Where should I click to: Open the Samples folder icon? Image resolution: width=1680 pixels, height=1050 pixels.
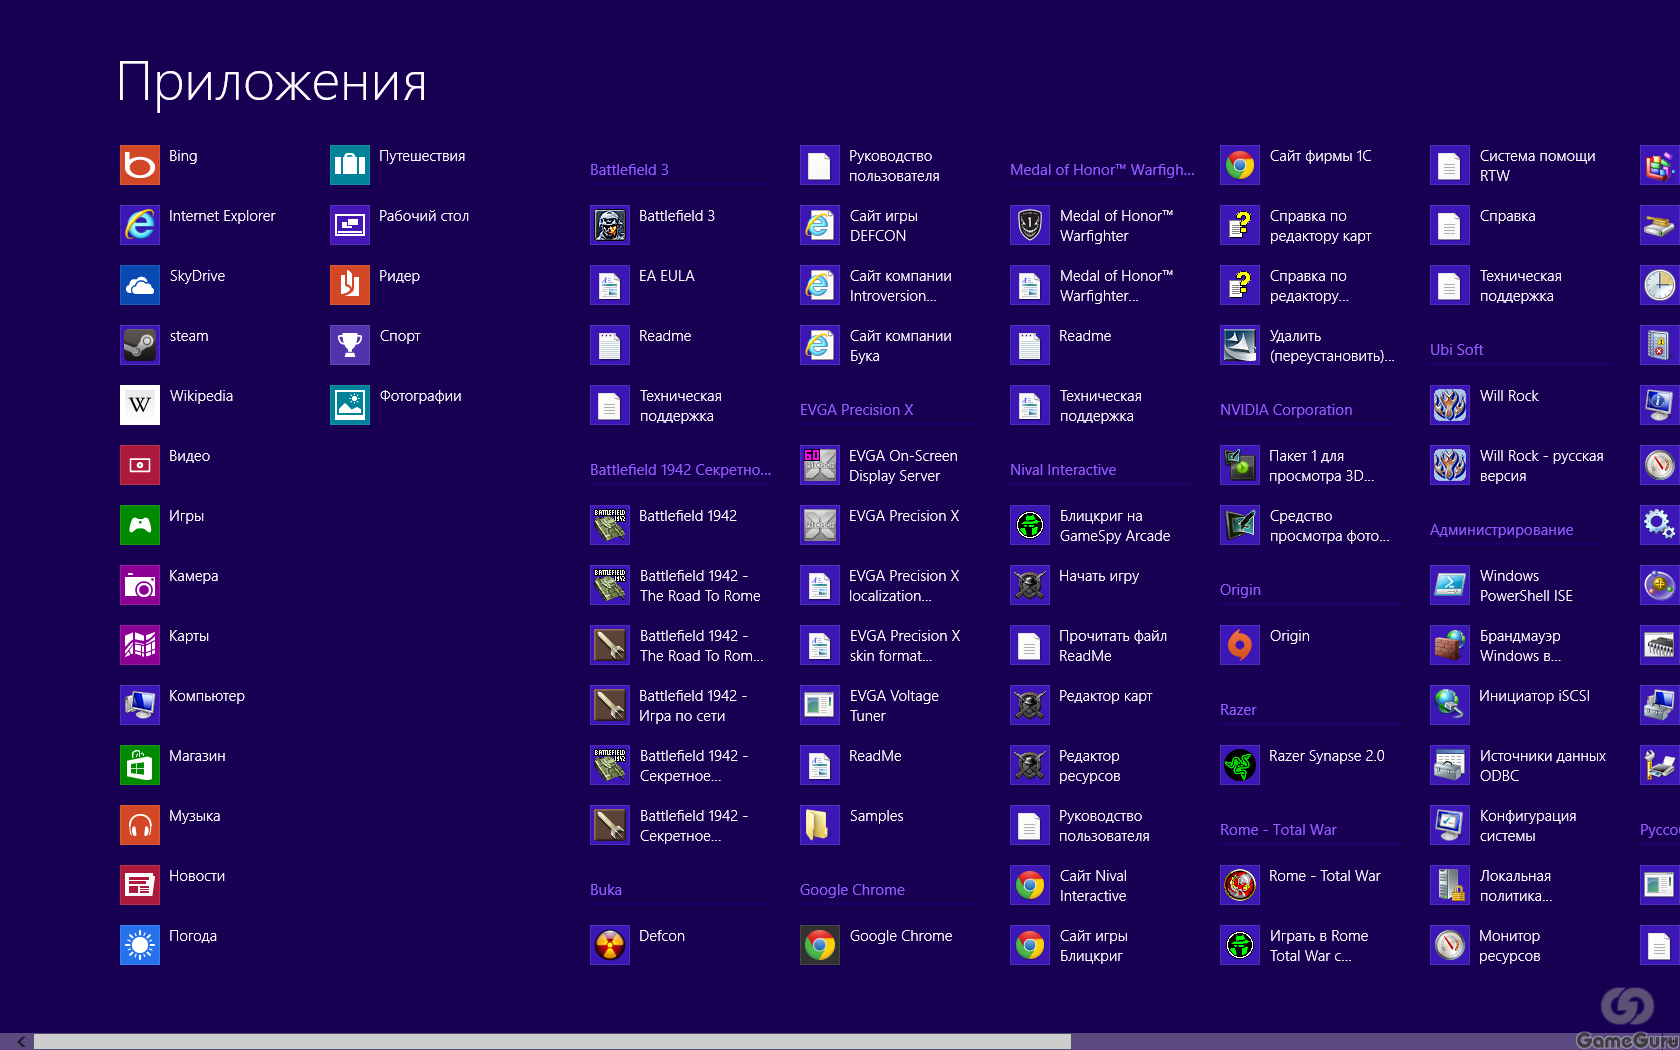pyautogui.click(x=820, y=825)
